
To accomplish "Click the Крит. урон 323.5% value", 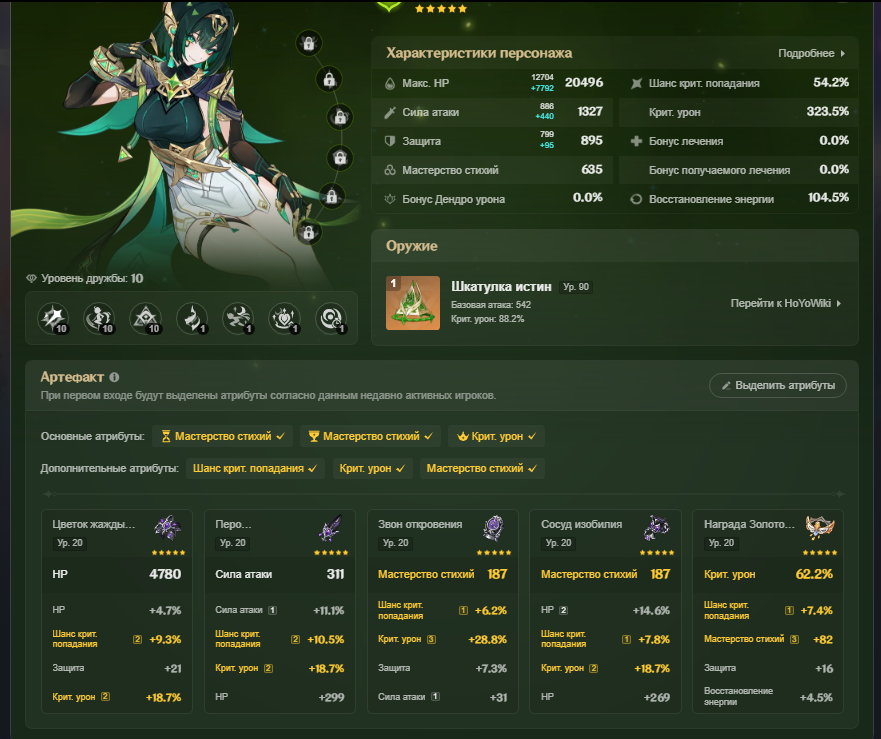I will tap(828, 111).
